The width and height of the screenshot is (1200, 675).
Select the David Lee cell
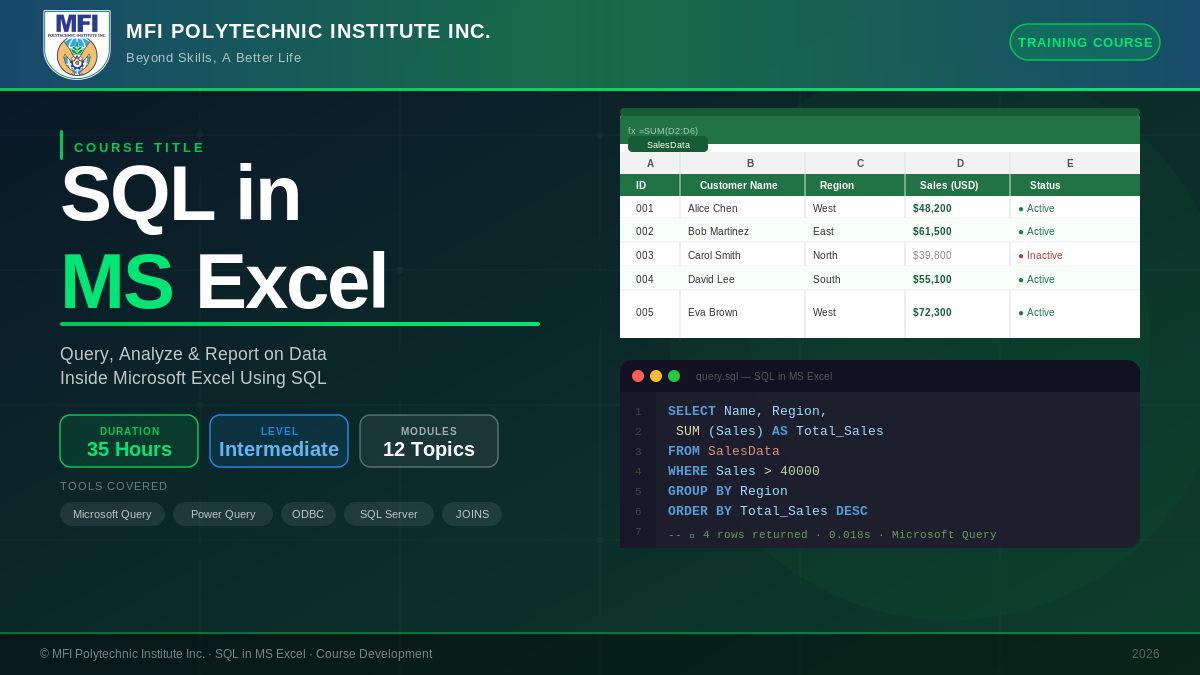(x=742, y=279)
